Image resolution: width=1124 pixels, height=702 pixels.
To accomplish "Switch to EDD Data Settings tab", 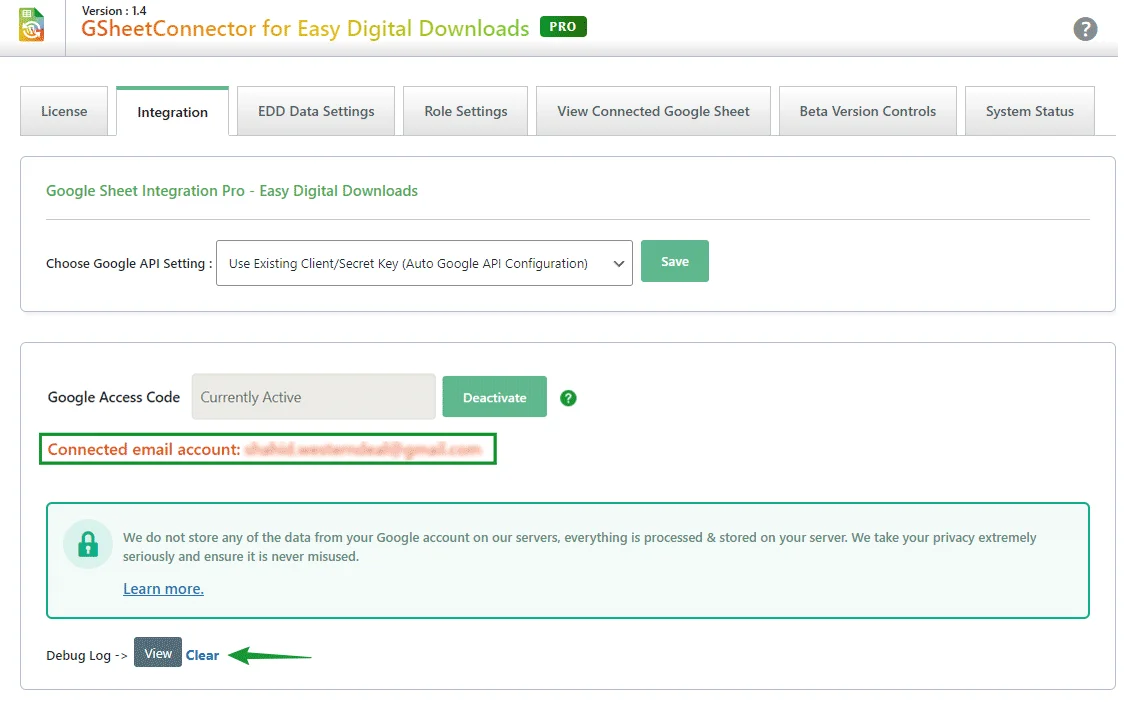I will tap(316, 111).
